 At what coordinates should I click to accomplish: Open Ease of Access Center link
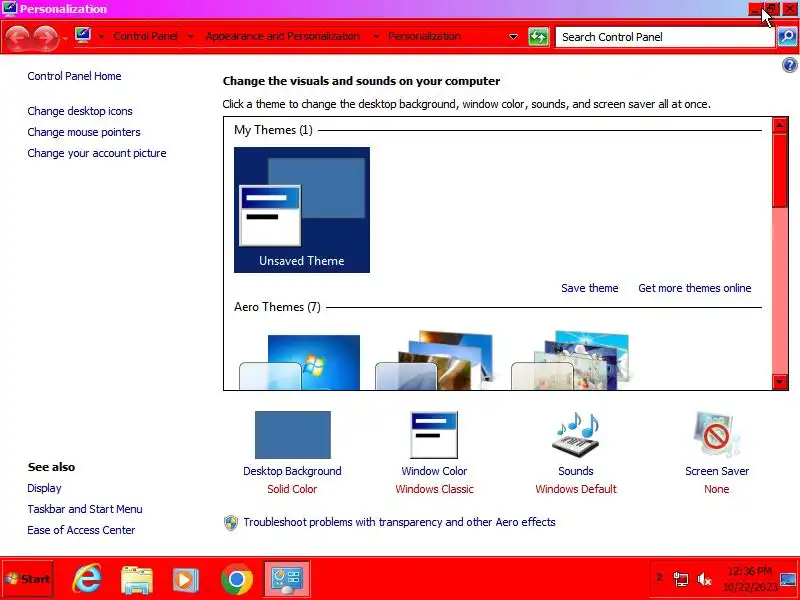point(81,530)
